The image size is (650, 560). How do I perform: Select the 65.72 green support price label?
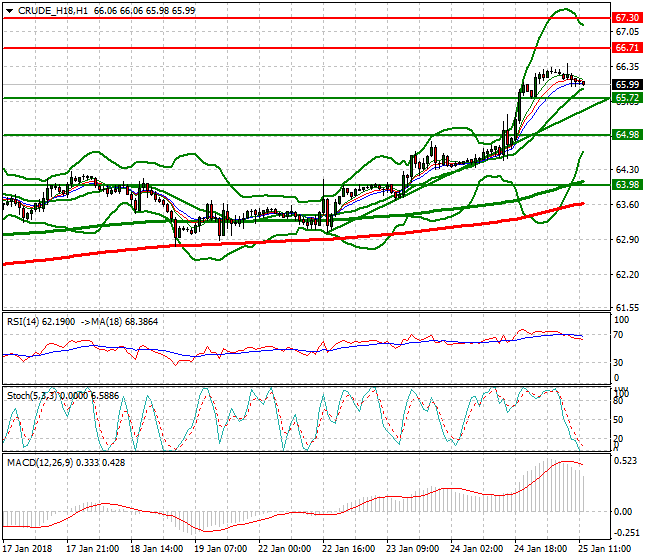[627, 98]
